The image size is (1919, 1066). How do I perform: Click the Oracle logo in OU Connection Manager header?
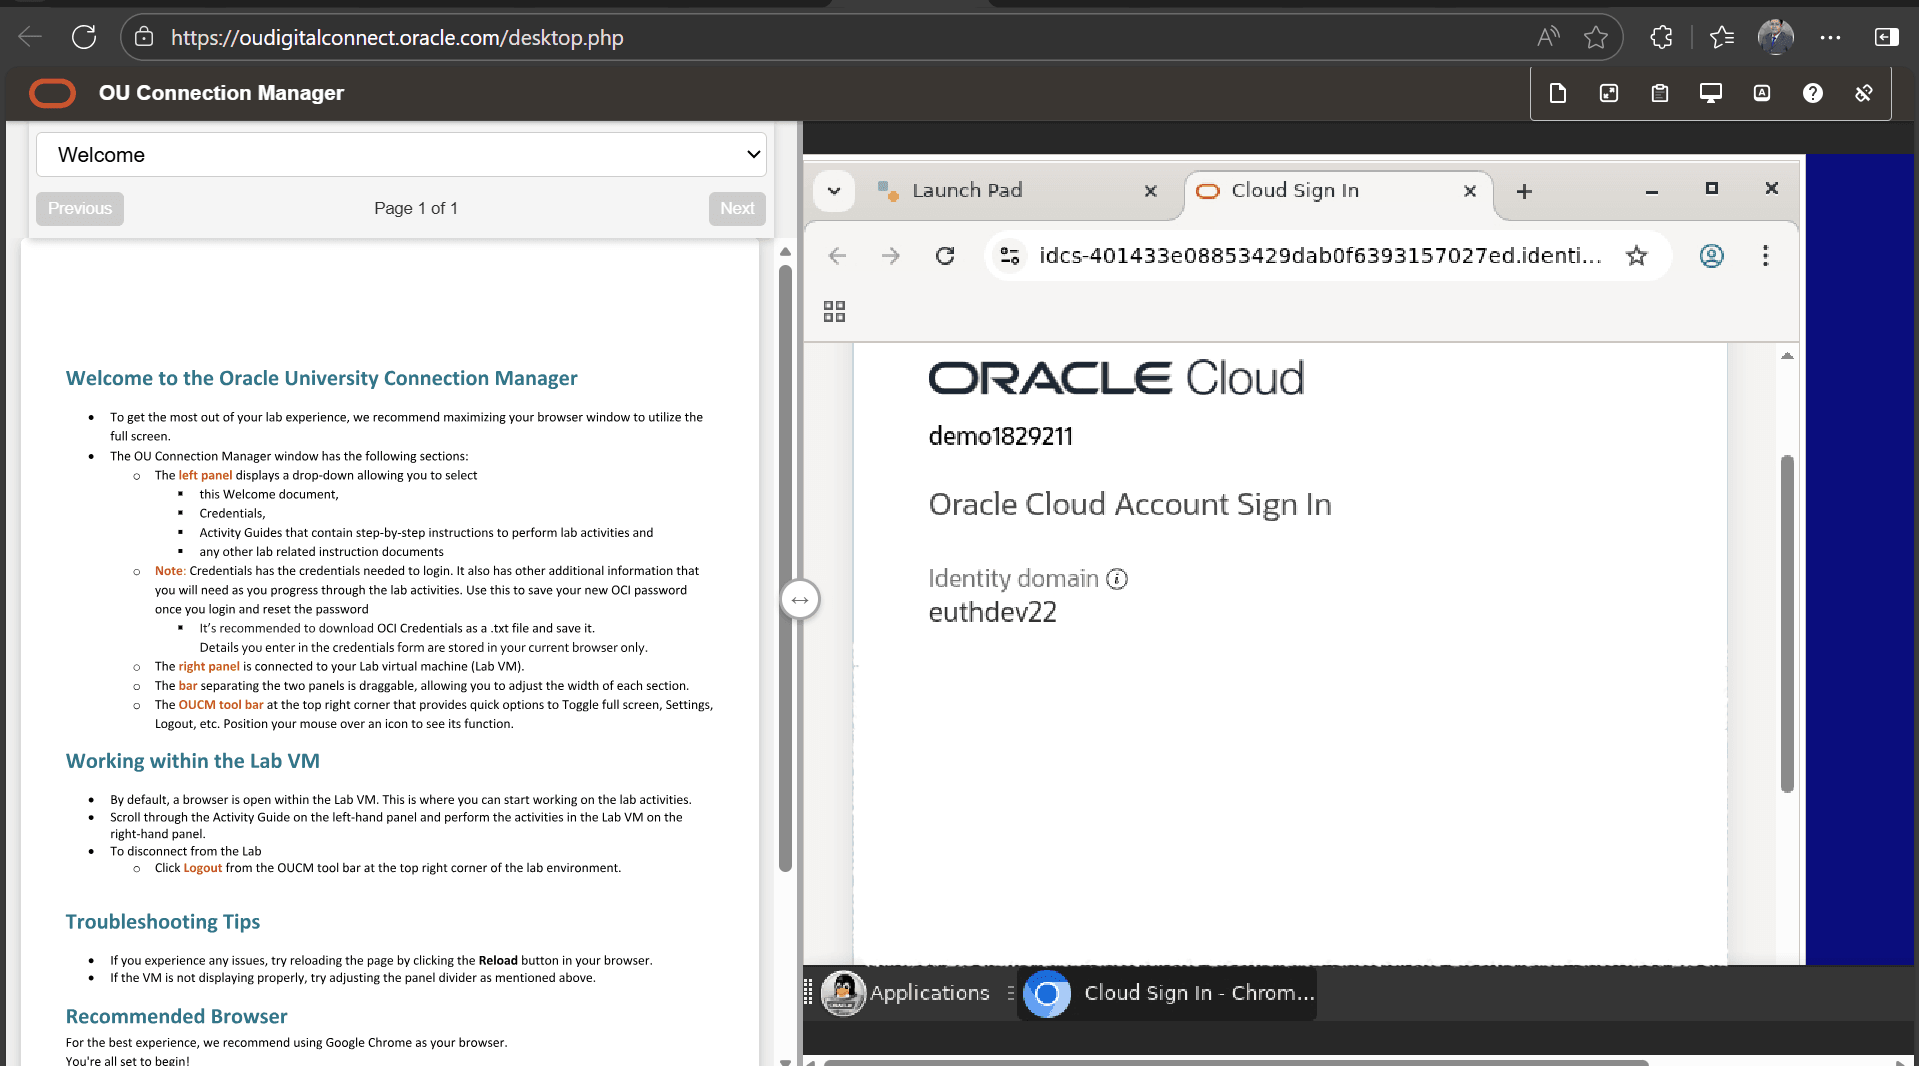click(52, 93)
